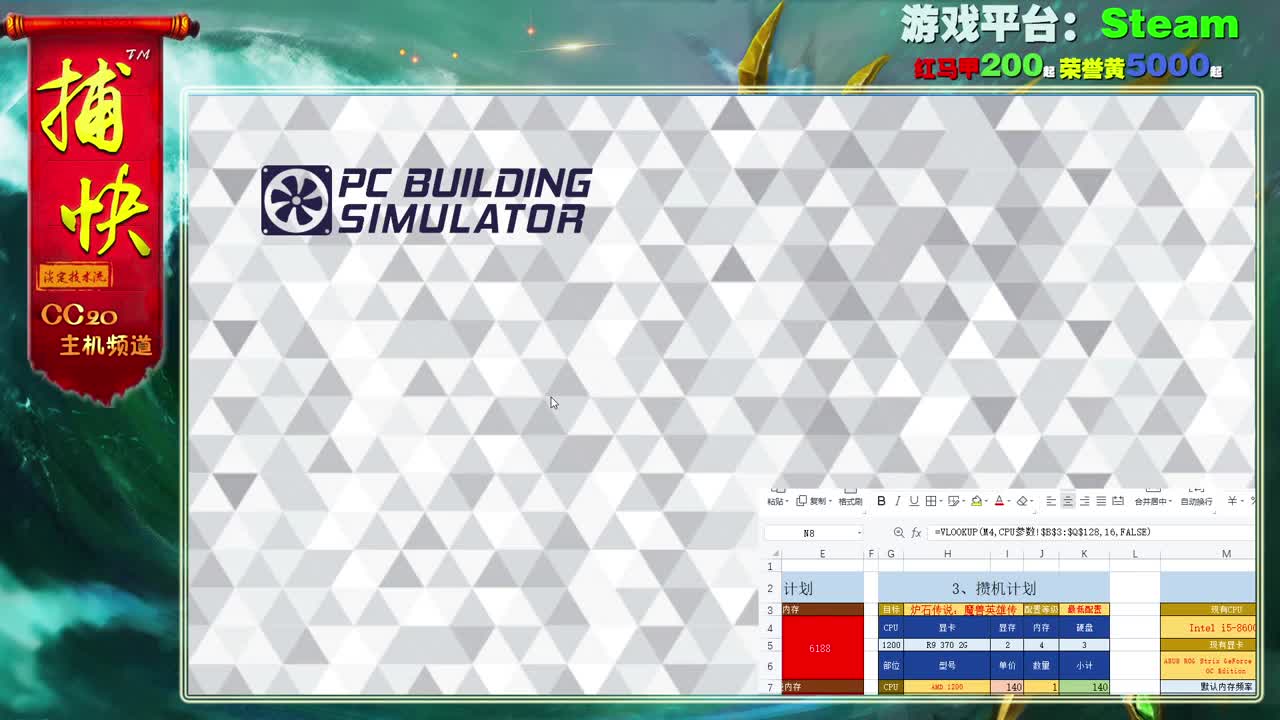Click the 最低配置 header cell

pos(1084,609)
